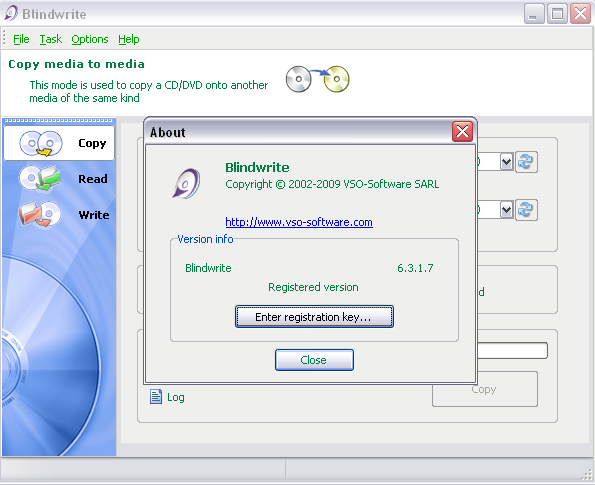Open the Task menu
595x485 pixels.
[x=50, y=39]
